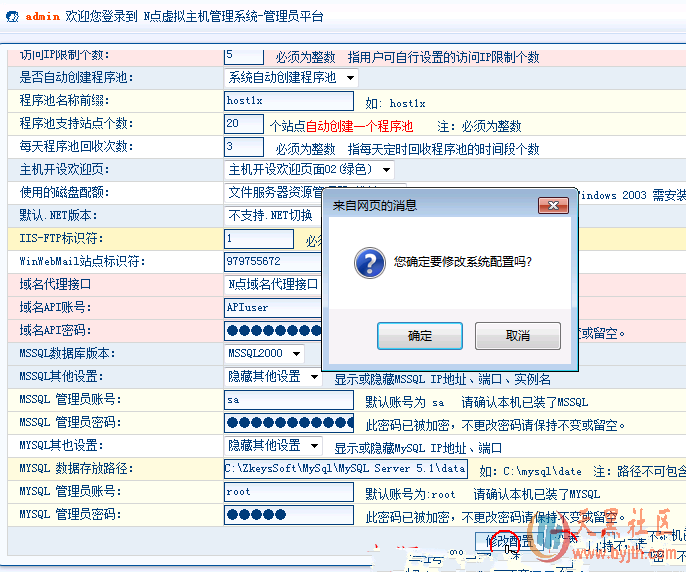The image size is (686, 572).
Task: Click the 访问IP限制个数 input field
Action: pyautogui.click(x=244, y=55)
